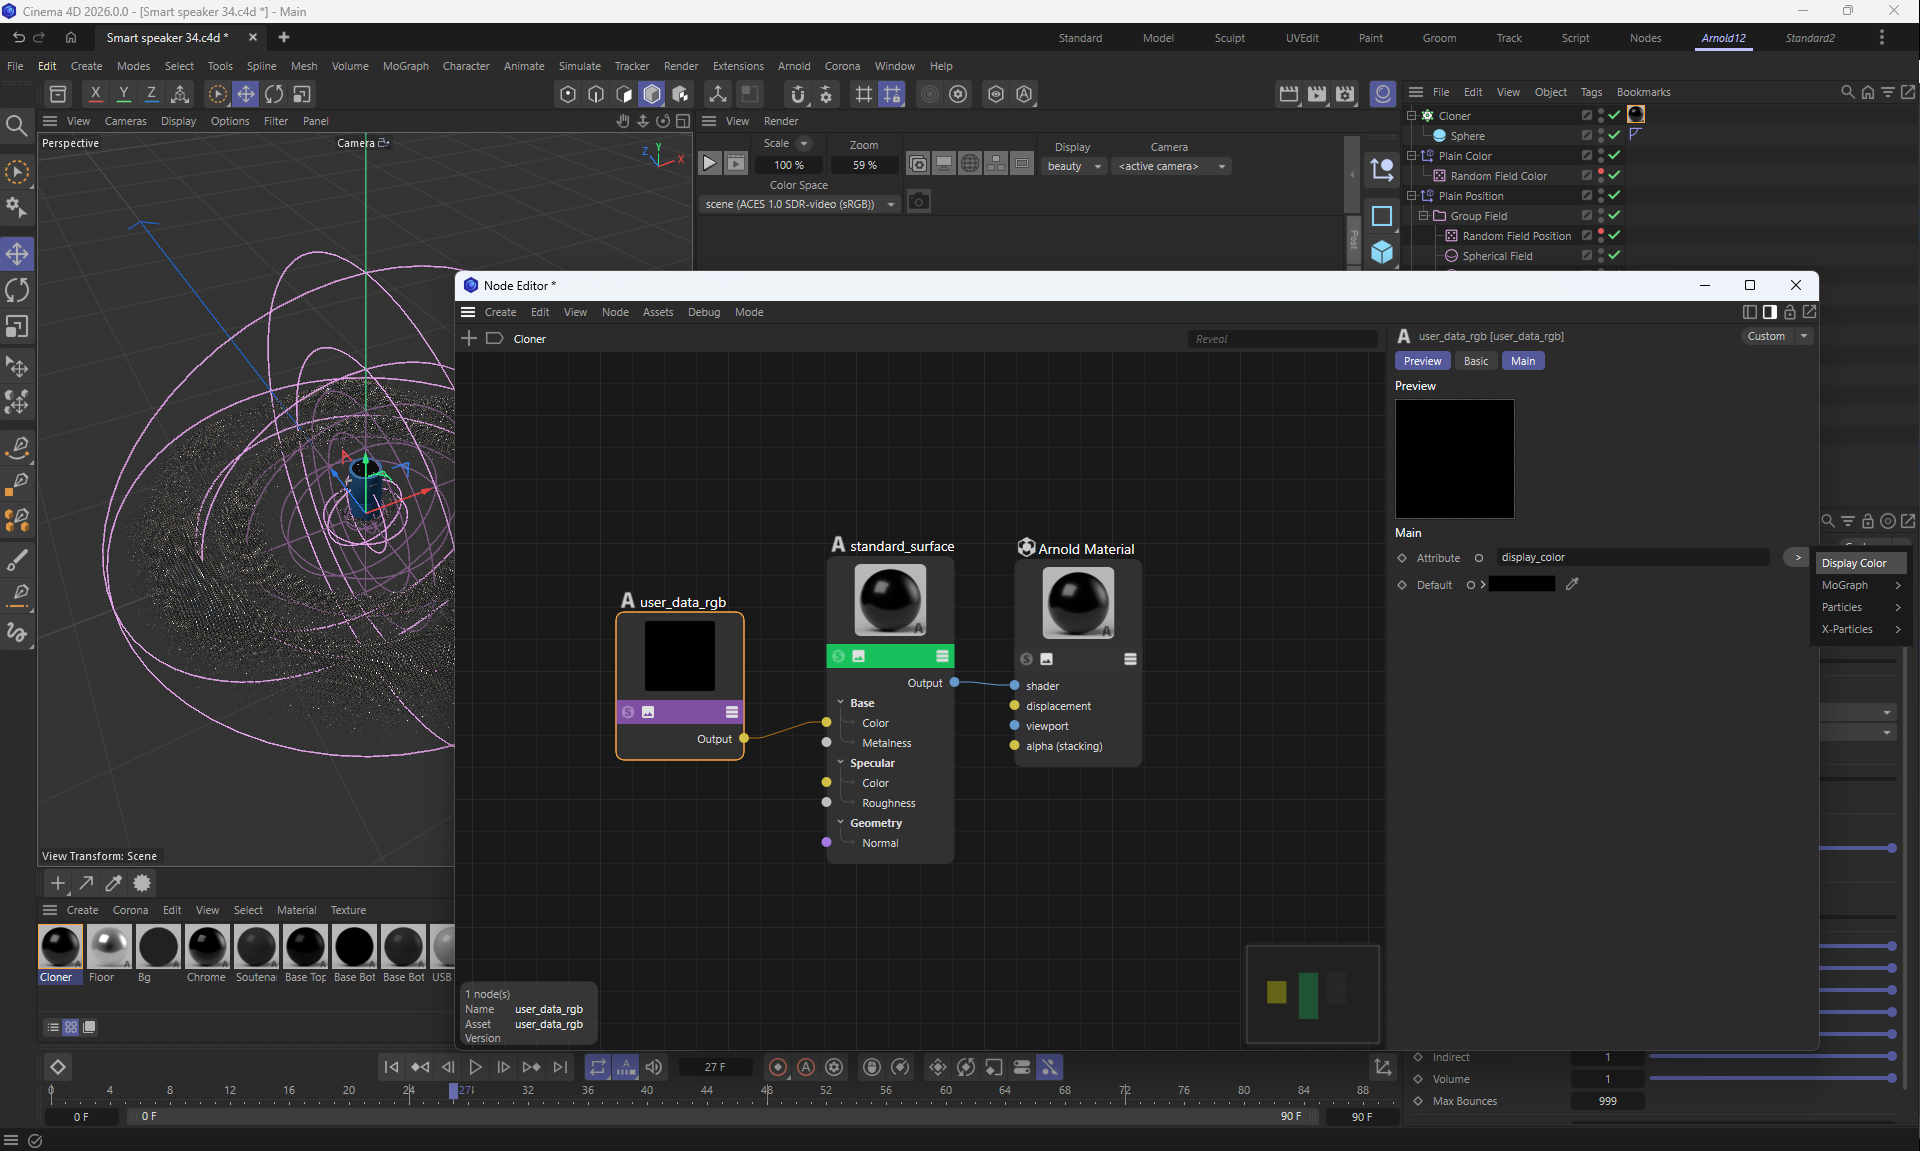This screenshot has height=1151, width=1920.
Task: Select the Chrome material thumbnail
Action: pyautogui.click(x=206, y=946)
